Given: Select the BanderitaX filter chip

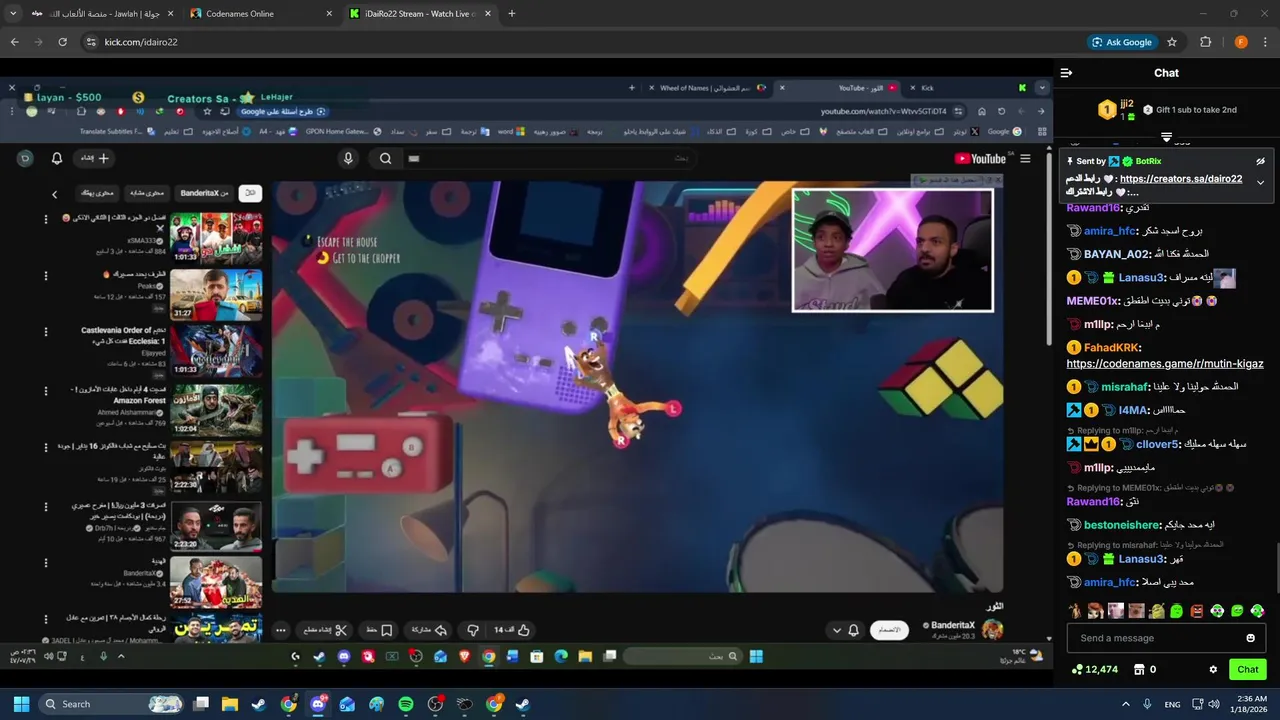Looking at the screenshot, I should pyautogui.click(x=205, y=193).
